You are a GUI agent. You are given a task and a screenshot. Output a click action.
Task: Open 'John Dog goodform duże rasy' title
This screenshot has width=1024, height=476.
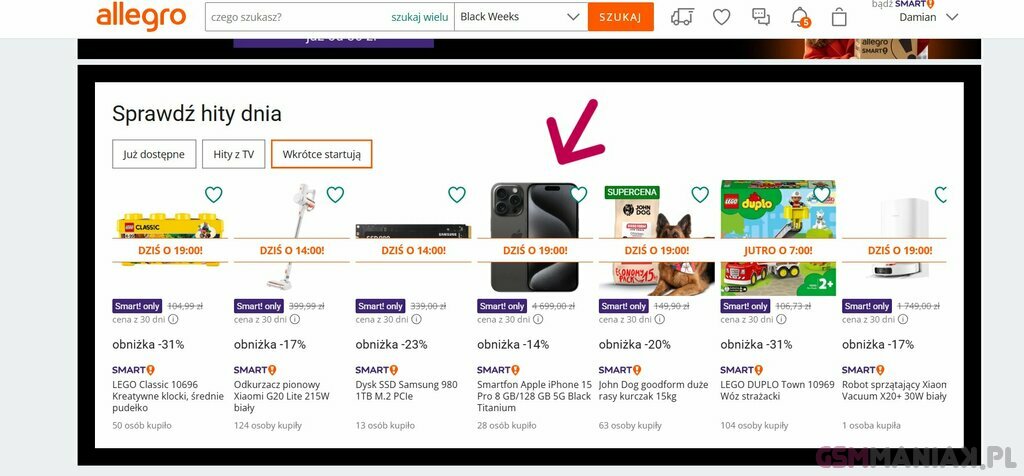coord(653,390)
